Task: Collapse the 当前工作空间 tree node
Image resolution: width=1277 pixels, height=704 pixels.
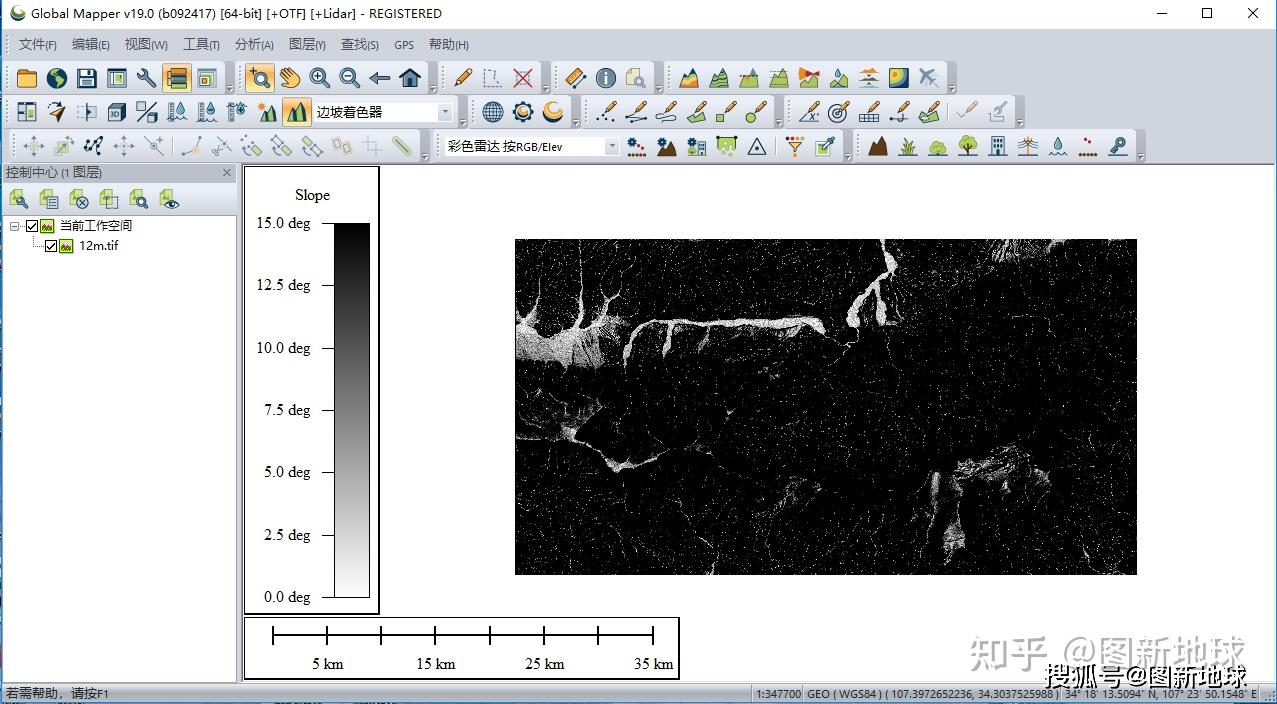Action: [x=15, y=226]
